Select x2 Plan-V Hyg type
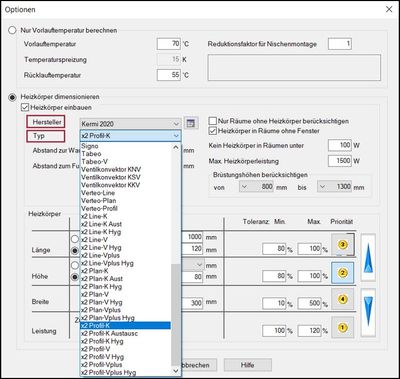 [125, 302]
